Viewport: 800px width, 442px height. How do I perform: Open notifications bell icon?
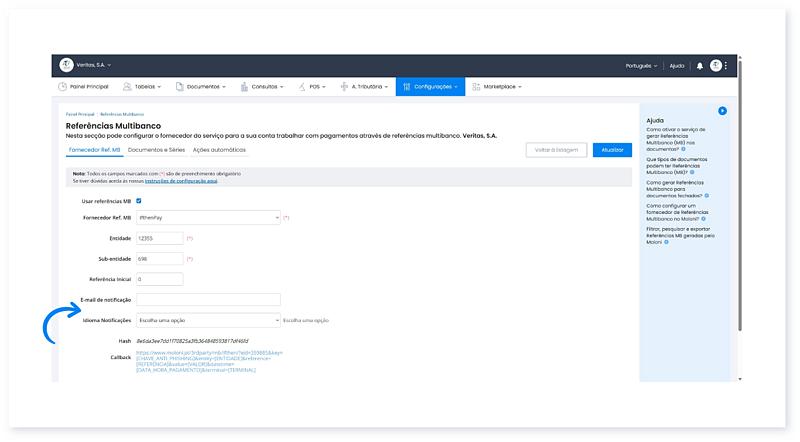(x=700, y=66)
